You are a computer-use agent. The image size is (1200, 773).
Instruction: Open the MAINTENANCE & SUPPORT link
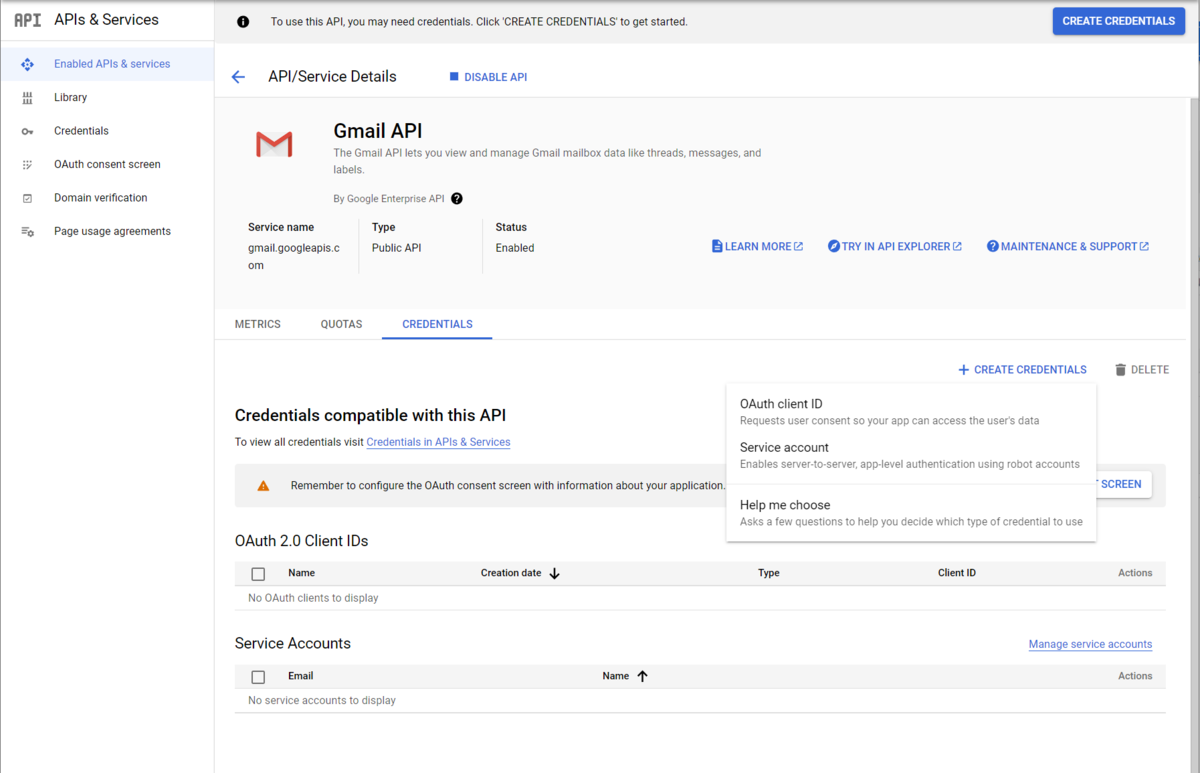(x=1067, y=246)
